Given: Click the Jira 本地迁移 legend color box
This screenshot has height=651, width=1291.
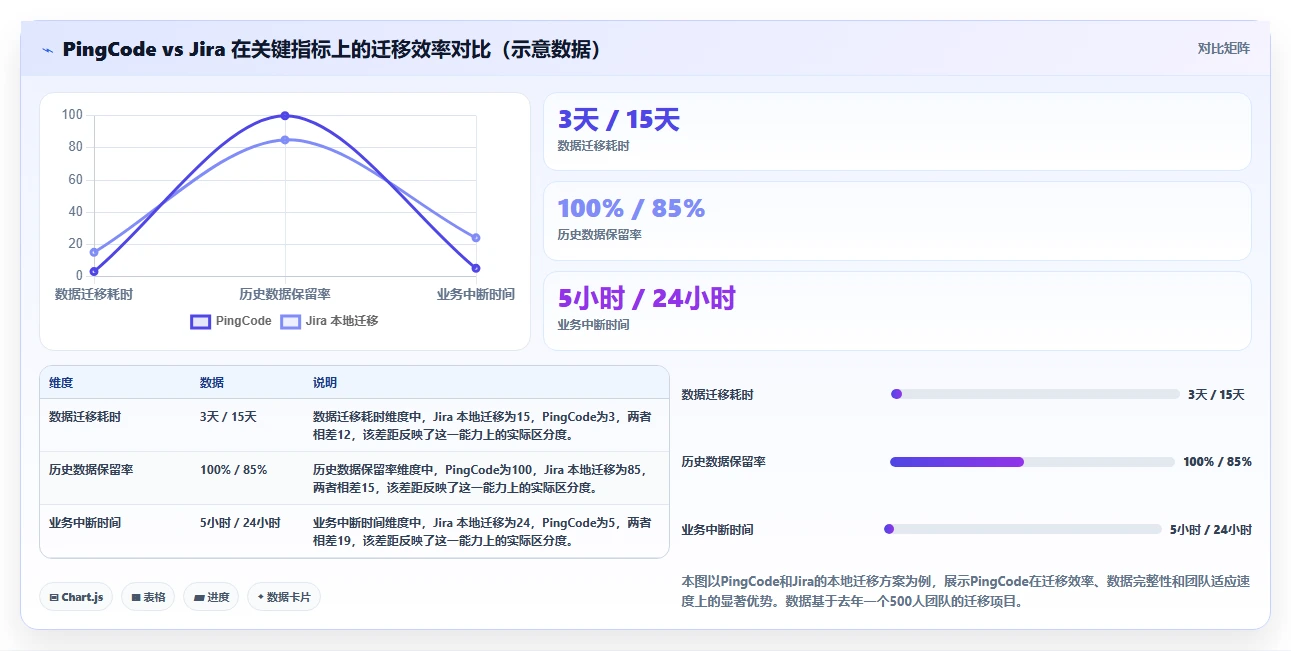Looking at the screenshot, I should tap(290, 322).
